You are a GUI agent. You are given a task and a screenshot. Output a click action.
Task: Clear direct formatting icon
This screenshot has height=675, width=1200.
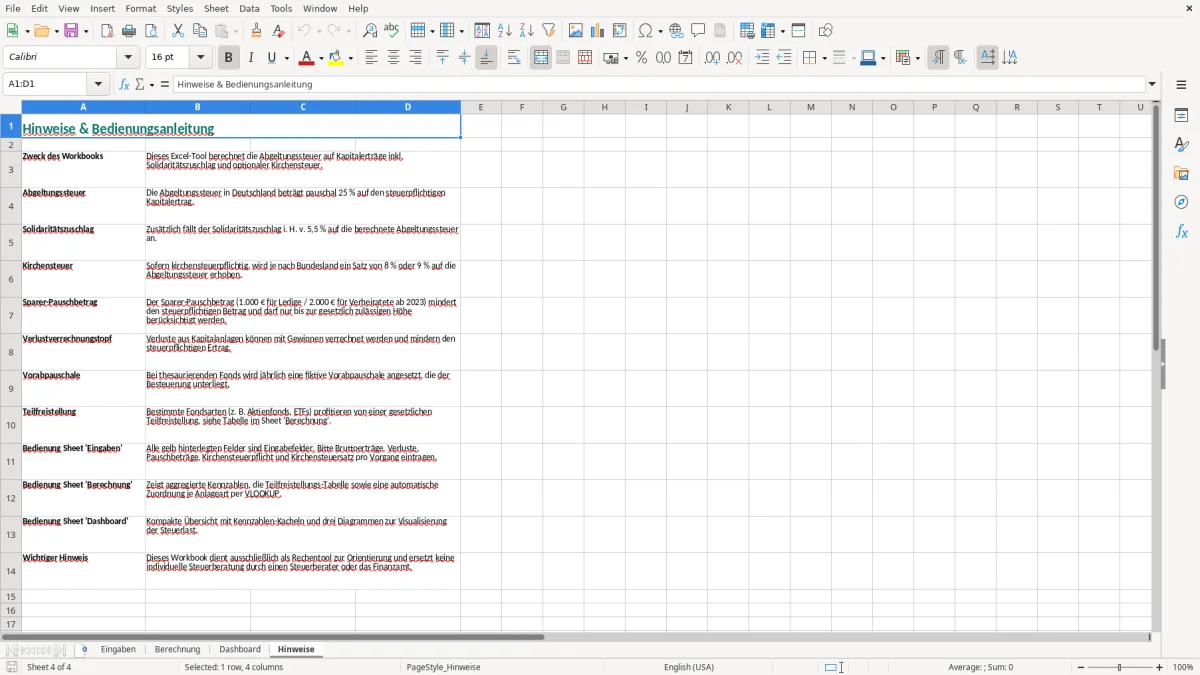coord(279,31)
